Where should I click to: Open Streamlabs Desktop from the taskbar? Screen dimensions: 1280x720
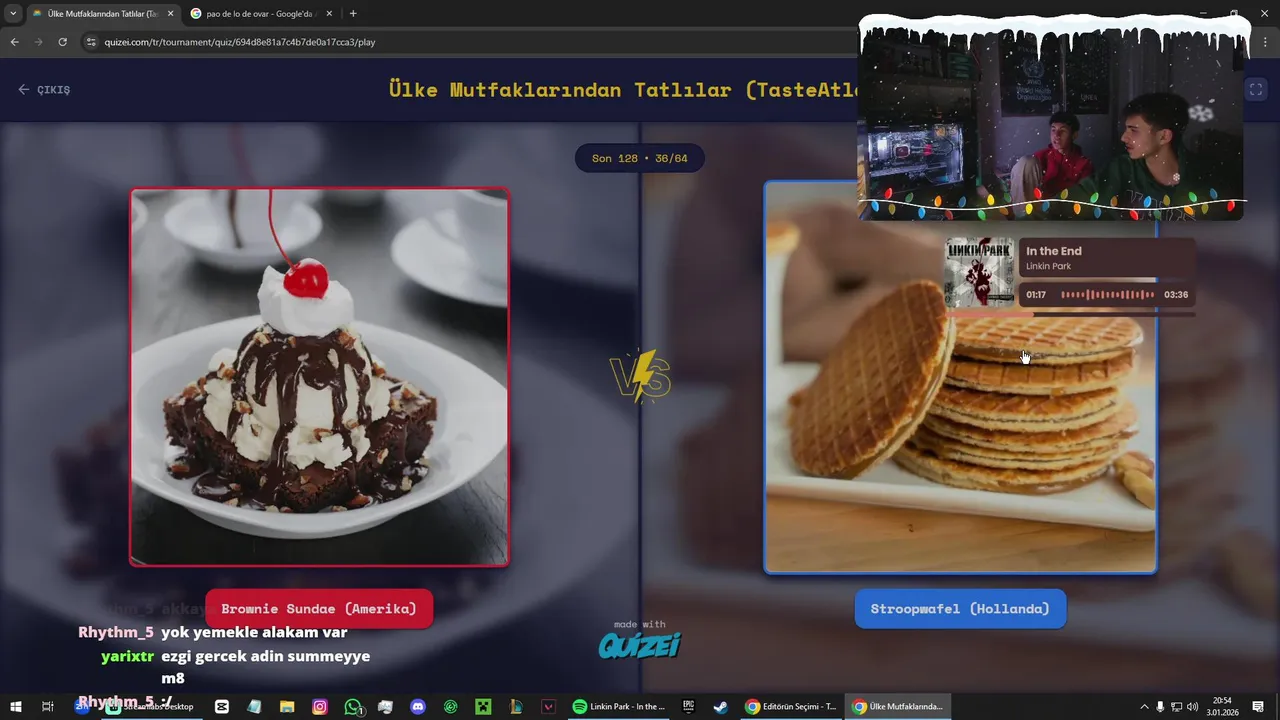(150, 706)
